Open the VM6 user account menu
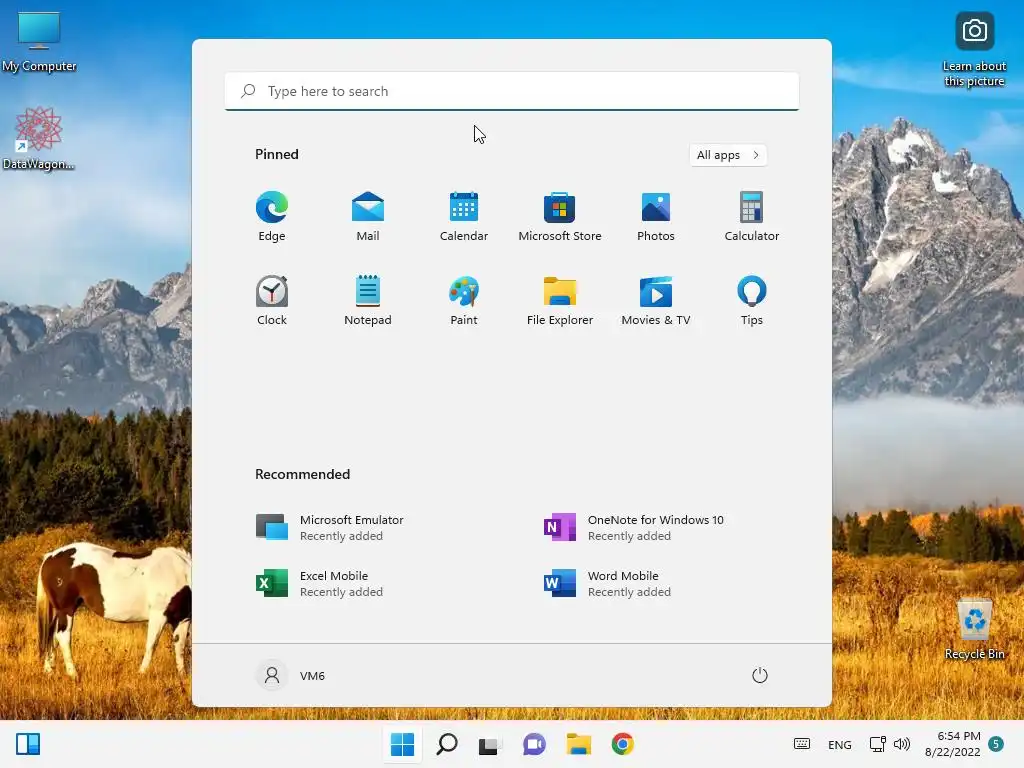1024x768 pixels. tap(291, 675)
